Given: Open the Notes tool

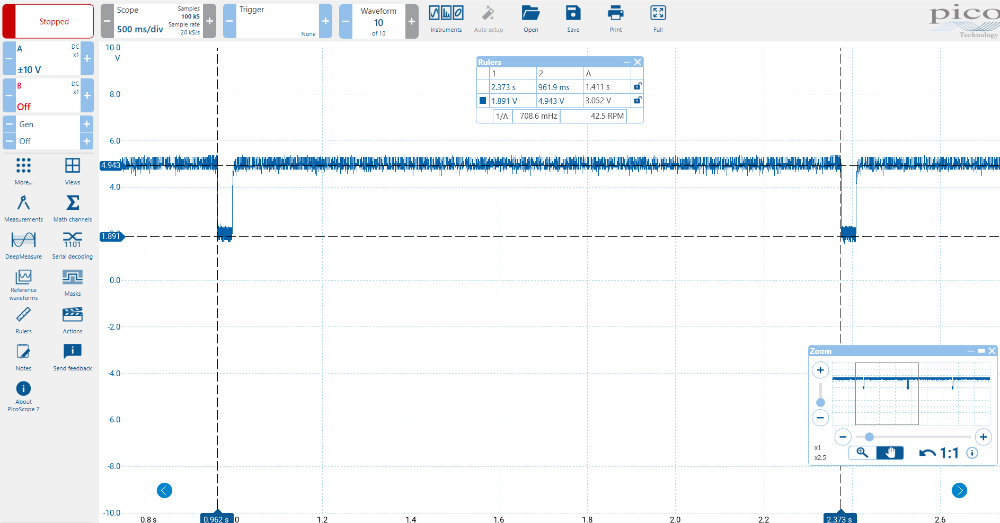Looking at the screenshot, I should tap(23, 352).
